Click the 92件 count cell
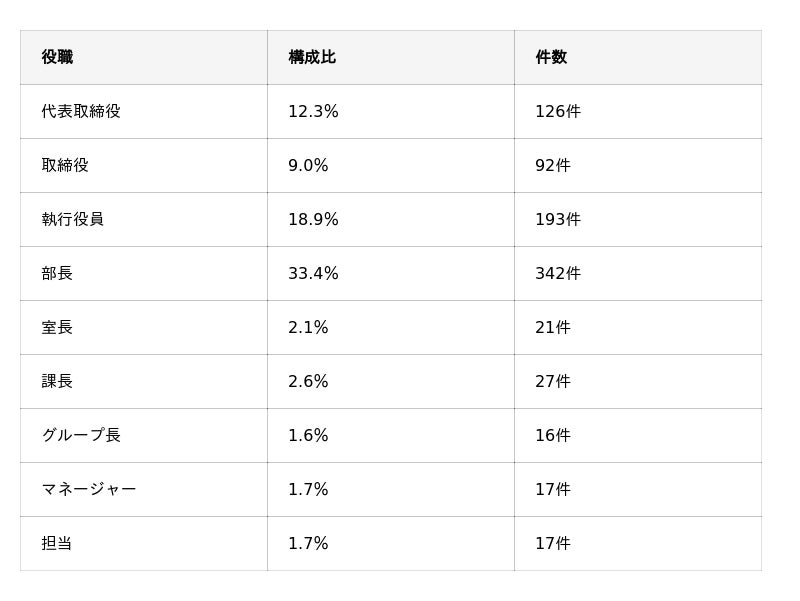Image resolution: width=800 pixels, height=601 pixels. pyautogui.click(x=638, y=165)
